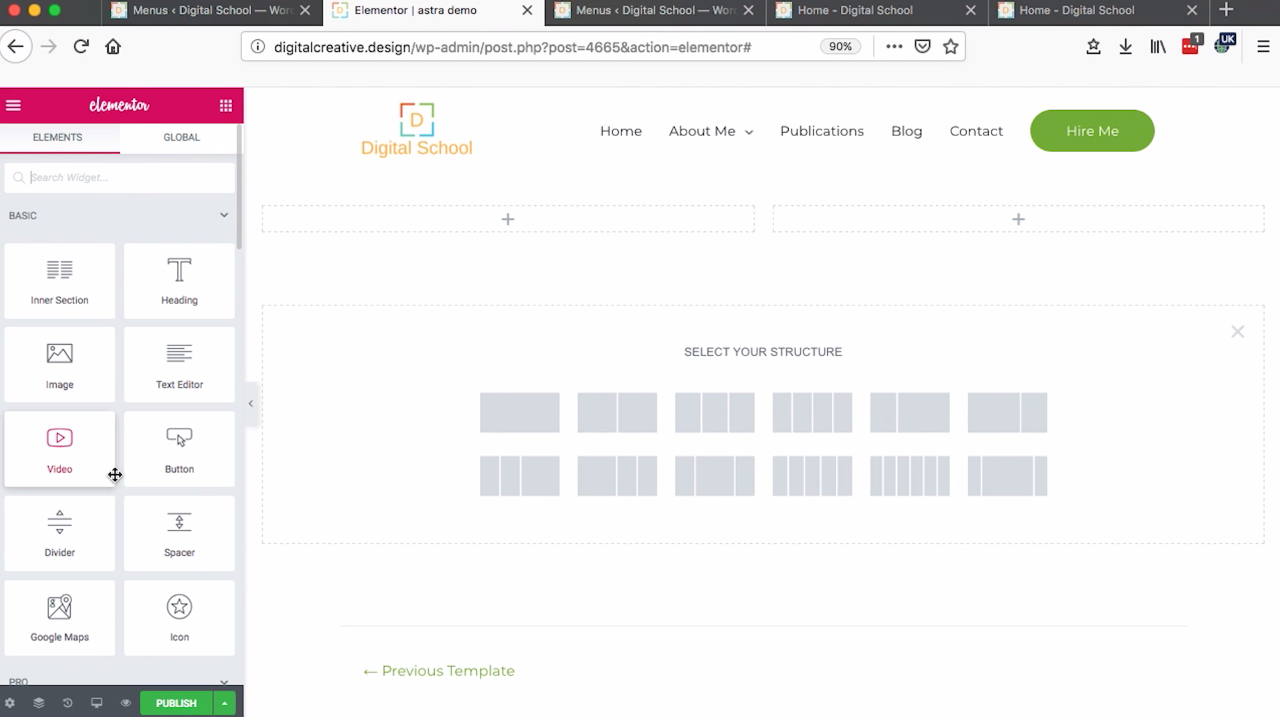Open the page actions ellipsis menu
Viewport: 1280px width, 717px height.
[894, 46]
